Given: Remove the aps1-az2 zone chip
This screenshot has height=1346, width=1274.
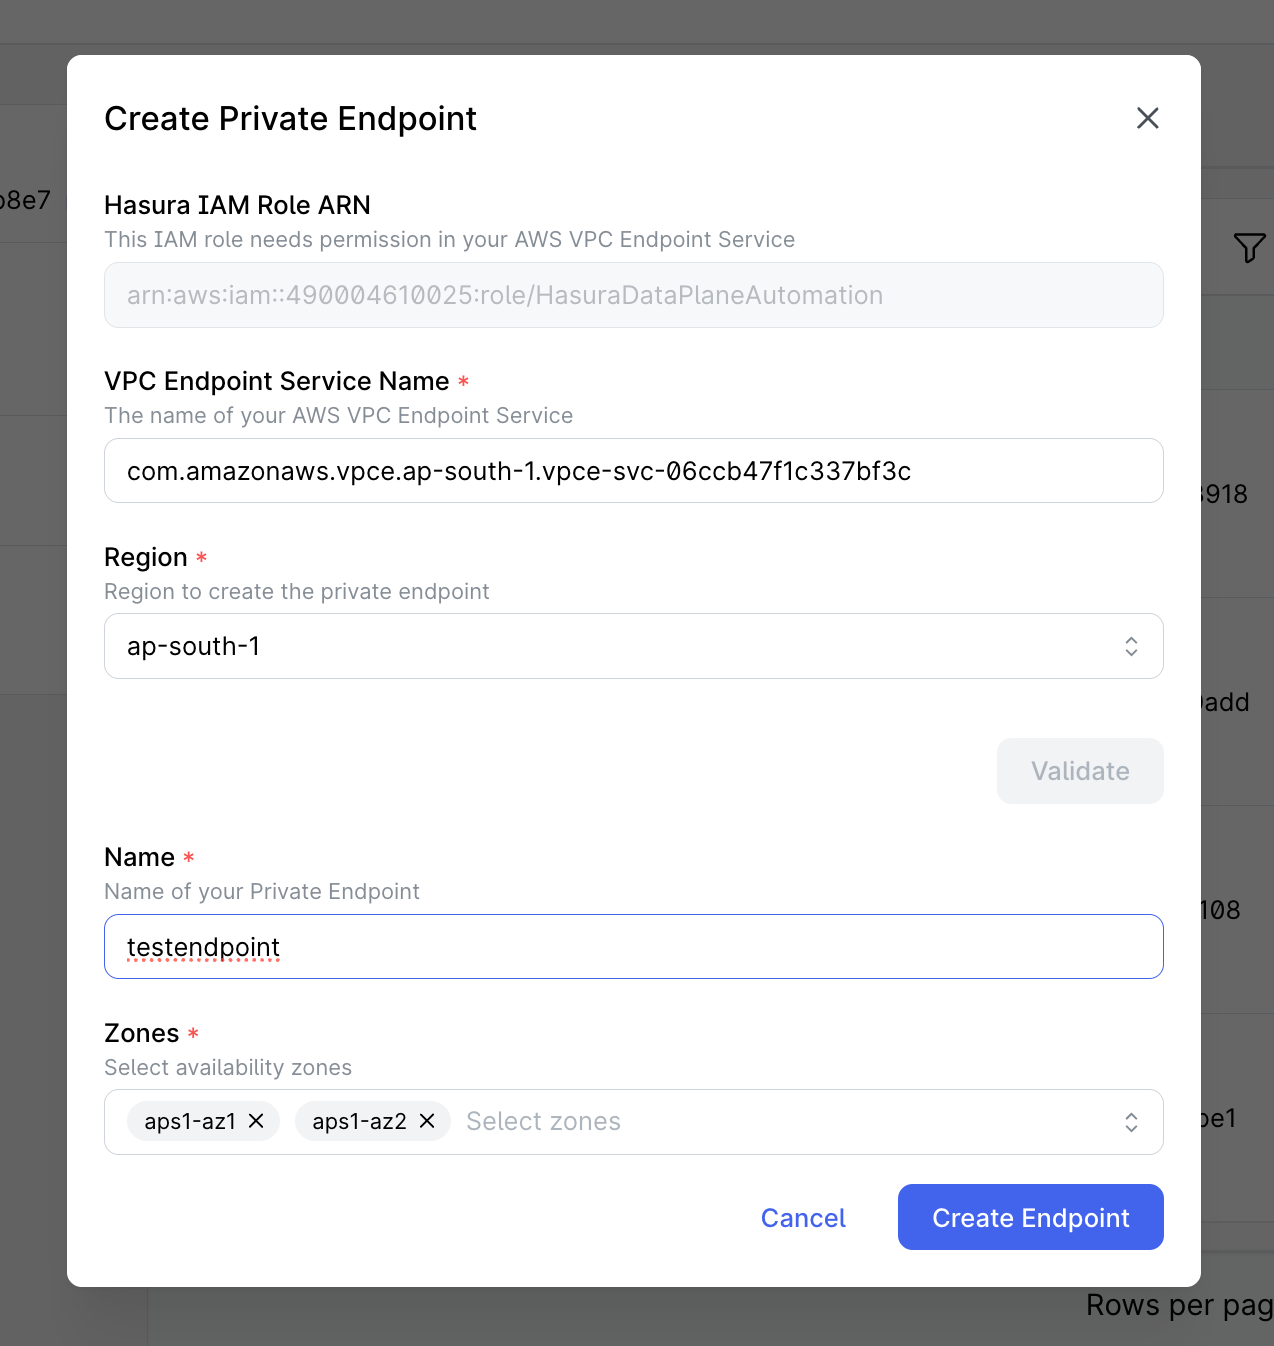Looking at the screenshot, I should click(x=427, y=1121).
